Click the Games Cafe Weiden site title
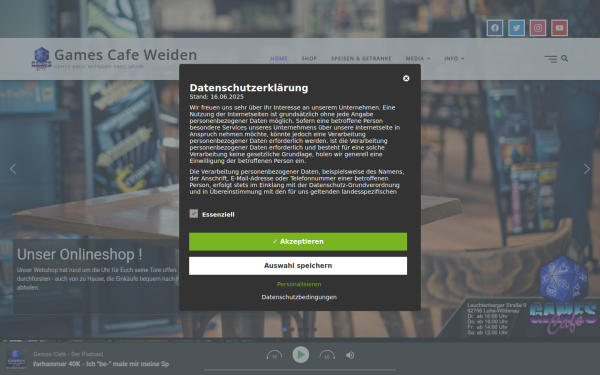 click(x=126, y=55)
